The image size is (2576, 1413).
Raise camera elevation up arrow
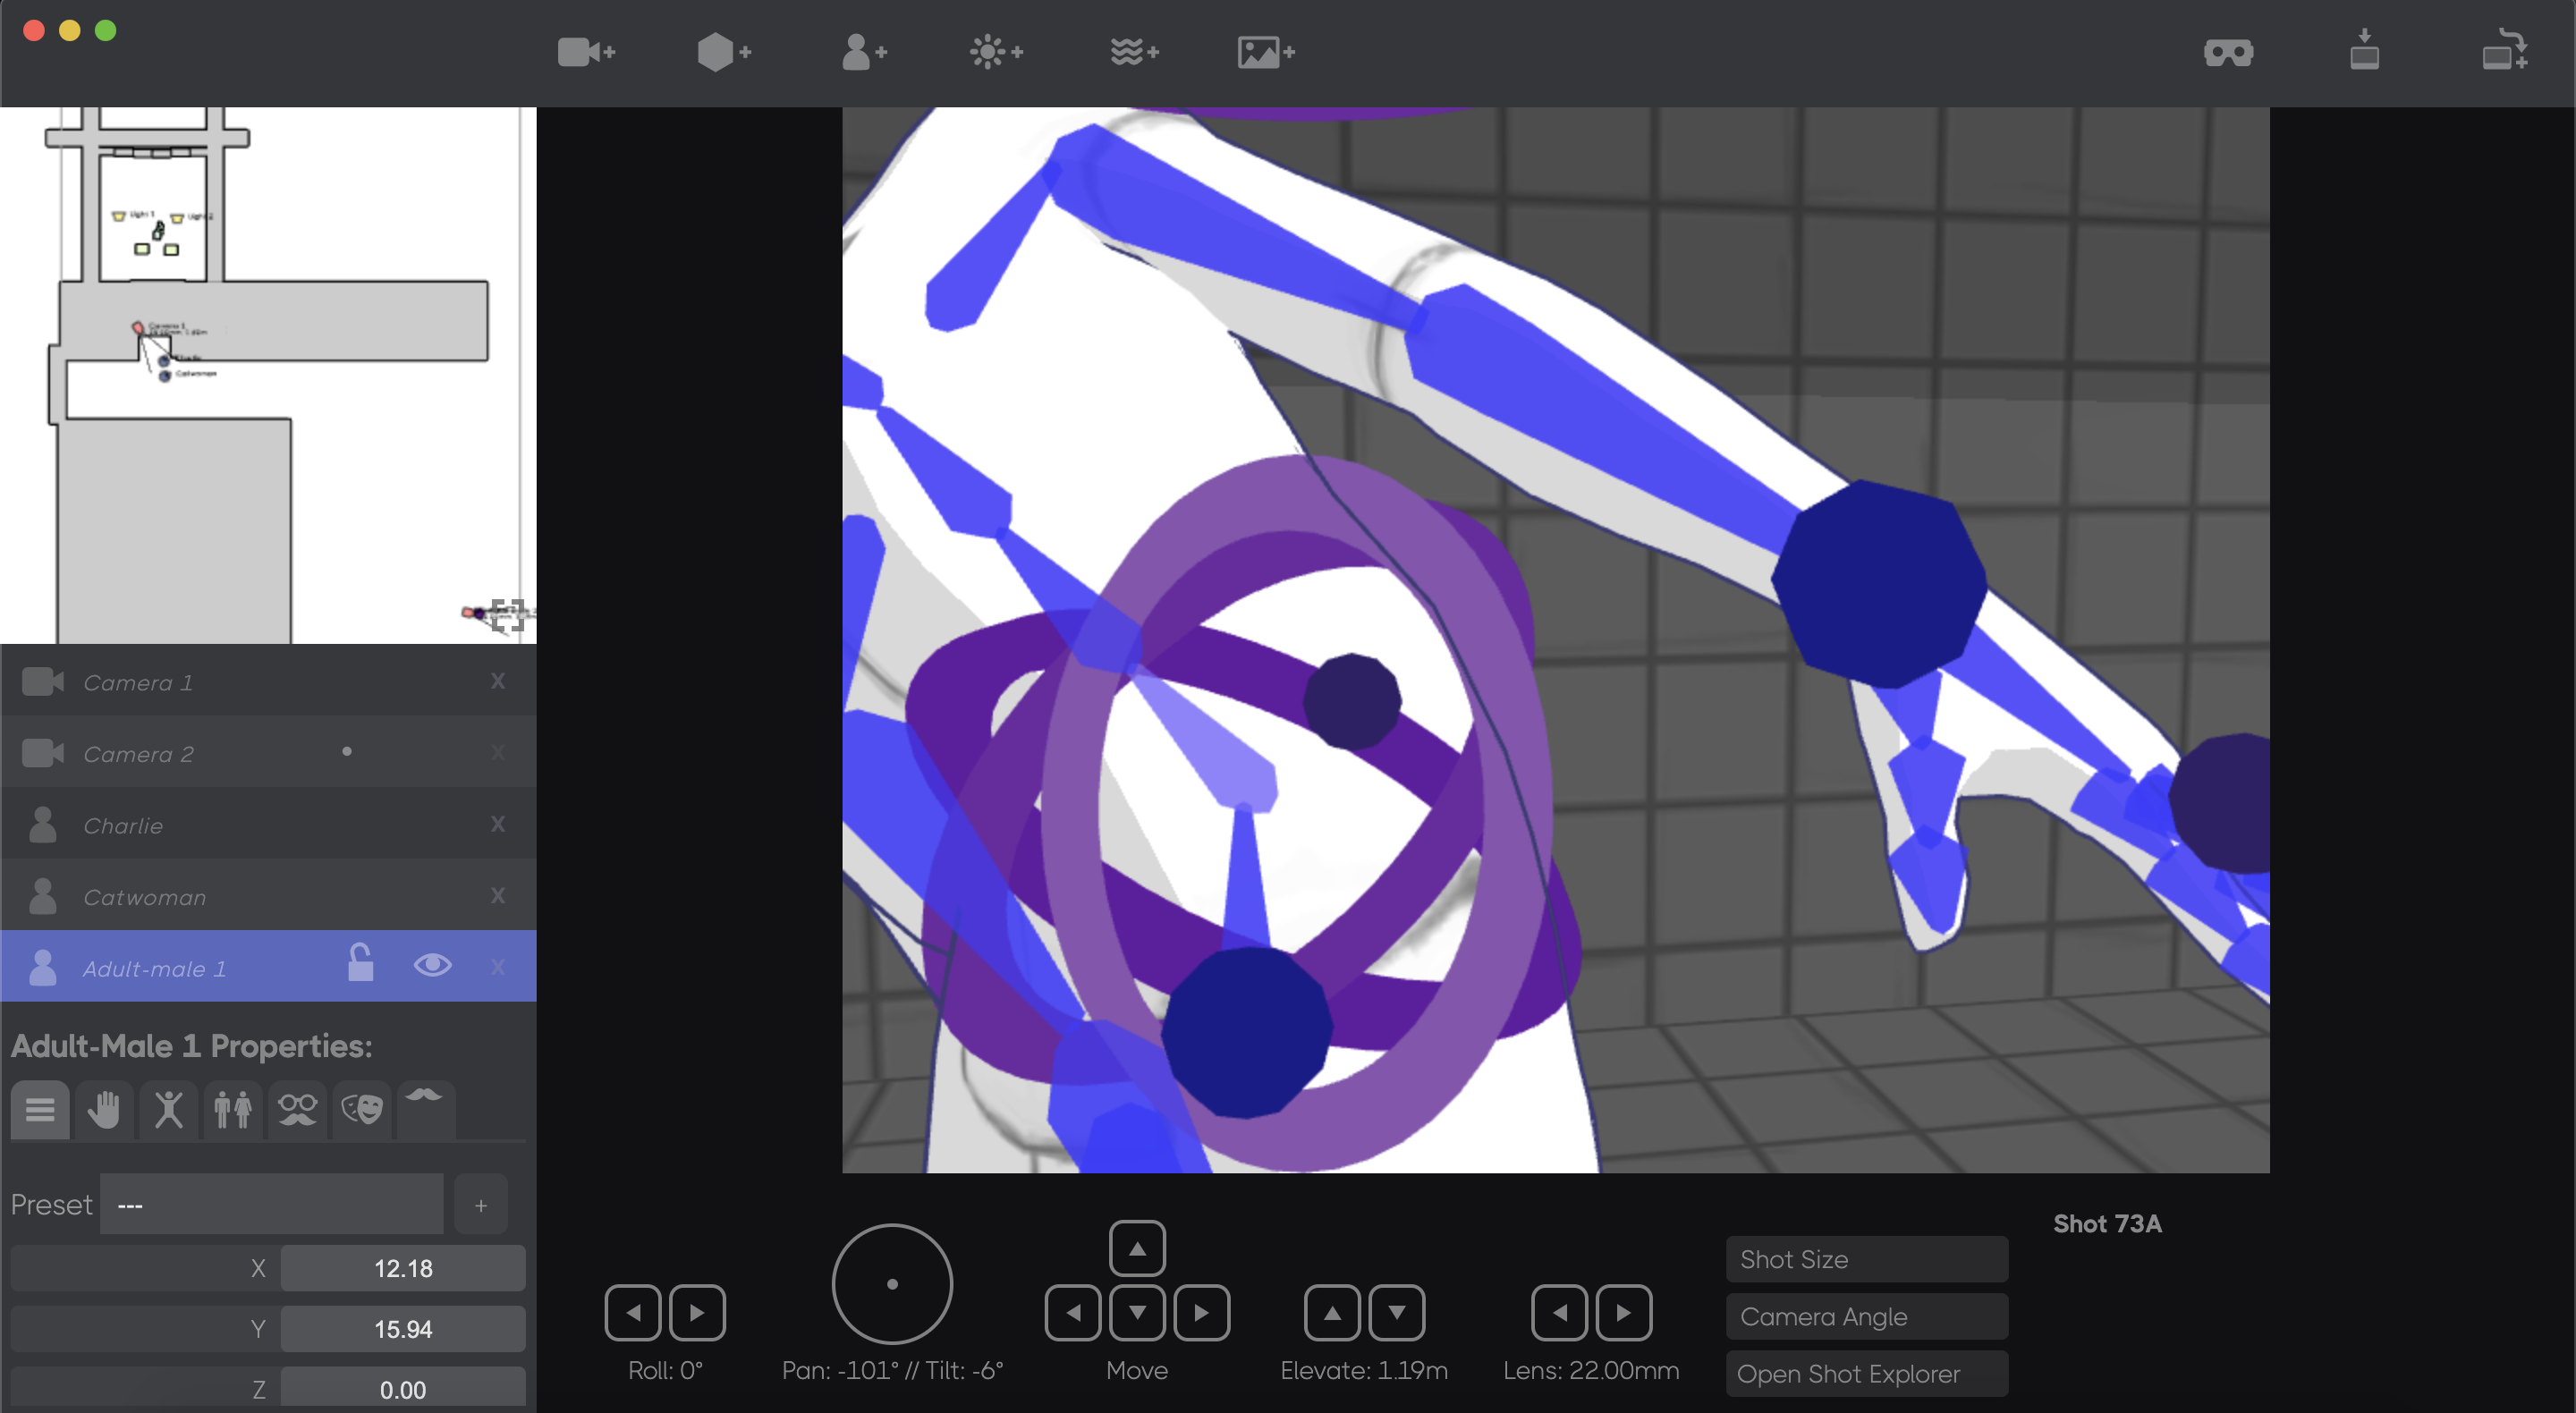point(1332,1312)
